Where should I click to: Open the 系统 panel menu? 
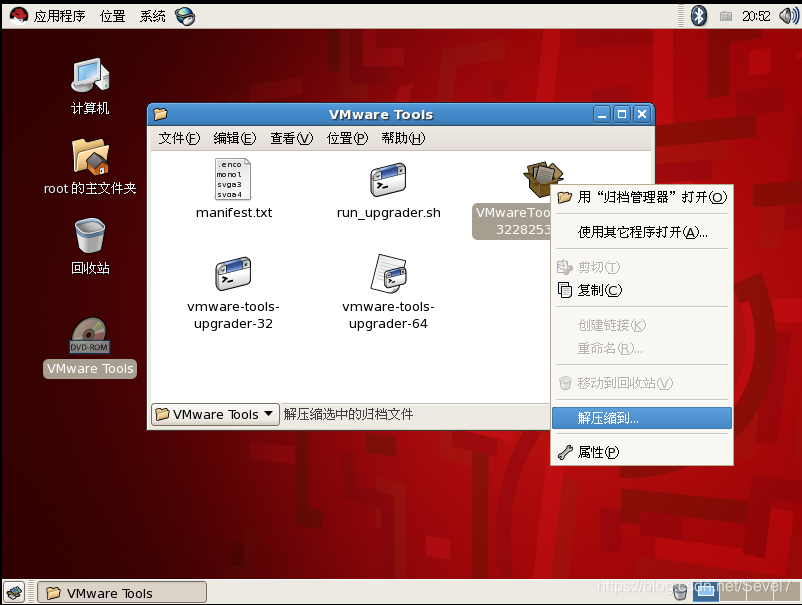[152, 16]
